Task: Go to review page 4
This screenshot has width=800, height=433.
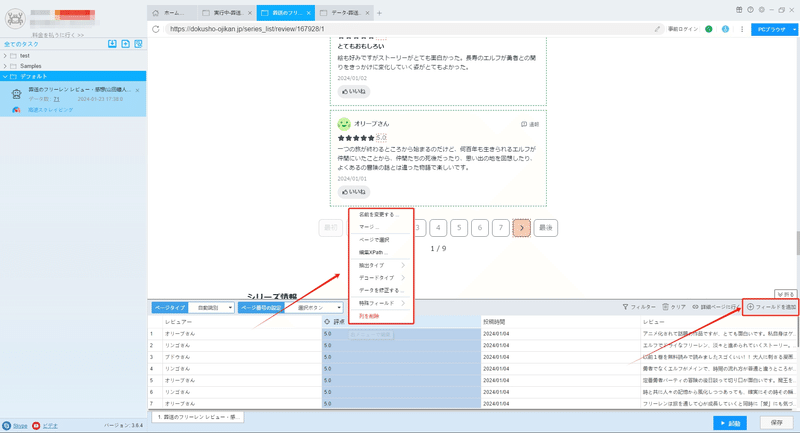Action: click(x=438, y=228)
